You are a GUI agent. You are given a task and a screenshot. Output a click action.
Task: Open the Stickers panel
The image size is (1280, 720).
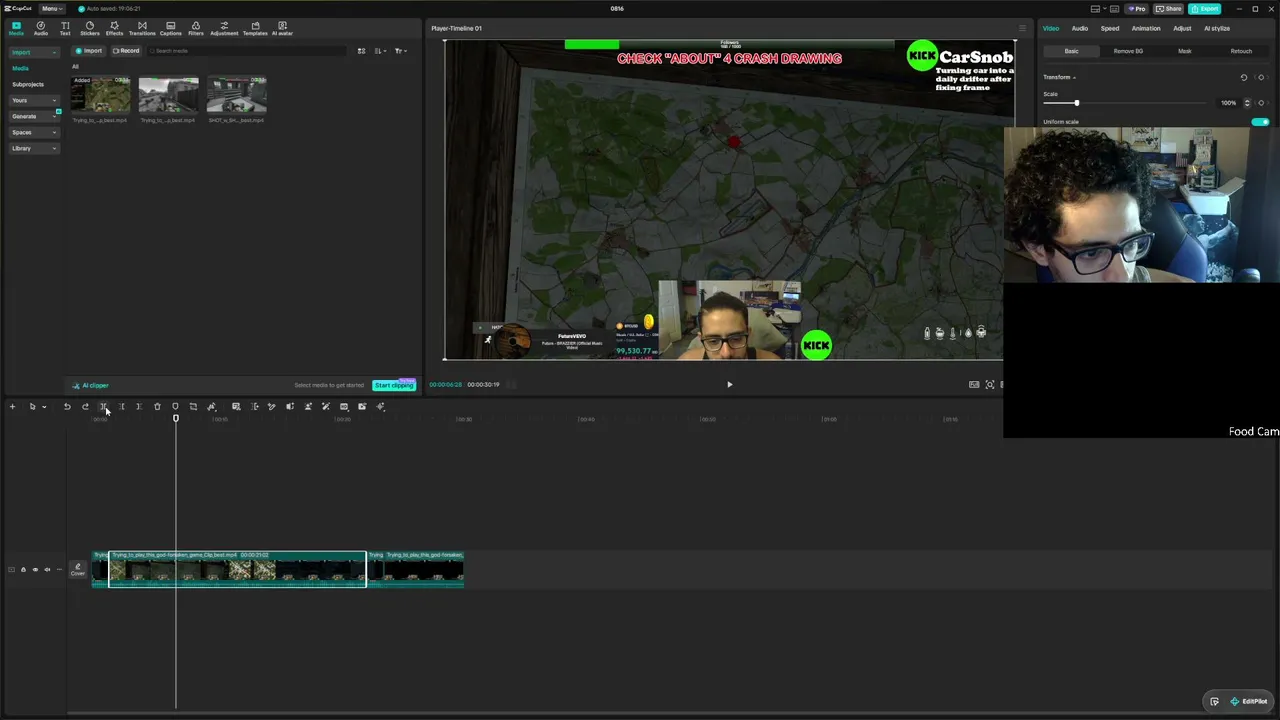(90, 28)
